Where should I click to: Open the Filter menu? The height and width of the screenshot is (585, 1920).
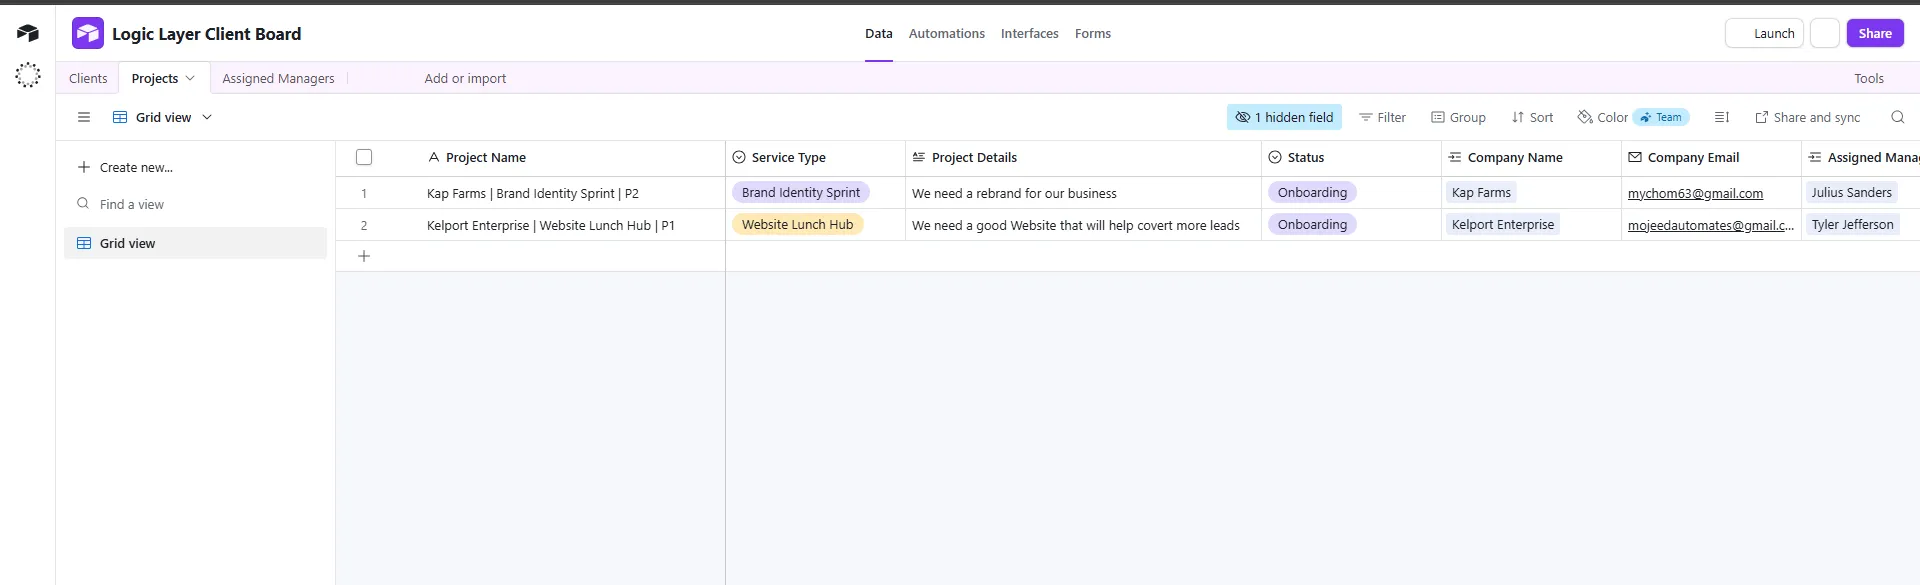tap(1382, 117)
